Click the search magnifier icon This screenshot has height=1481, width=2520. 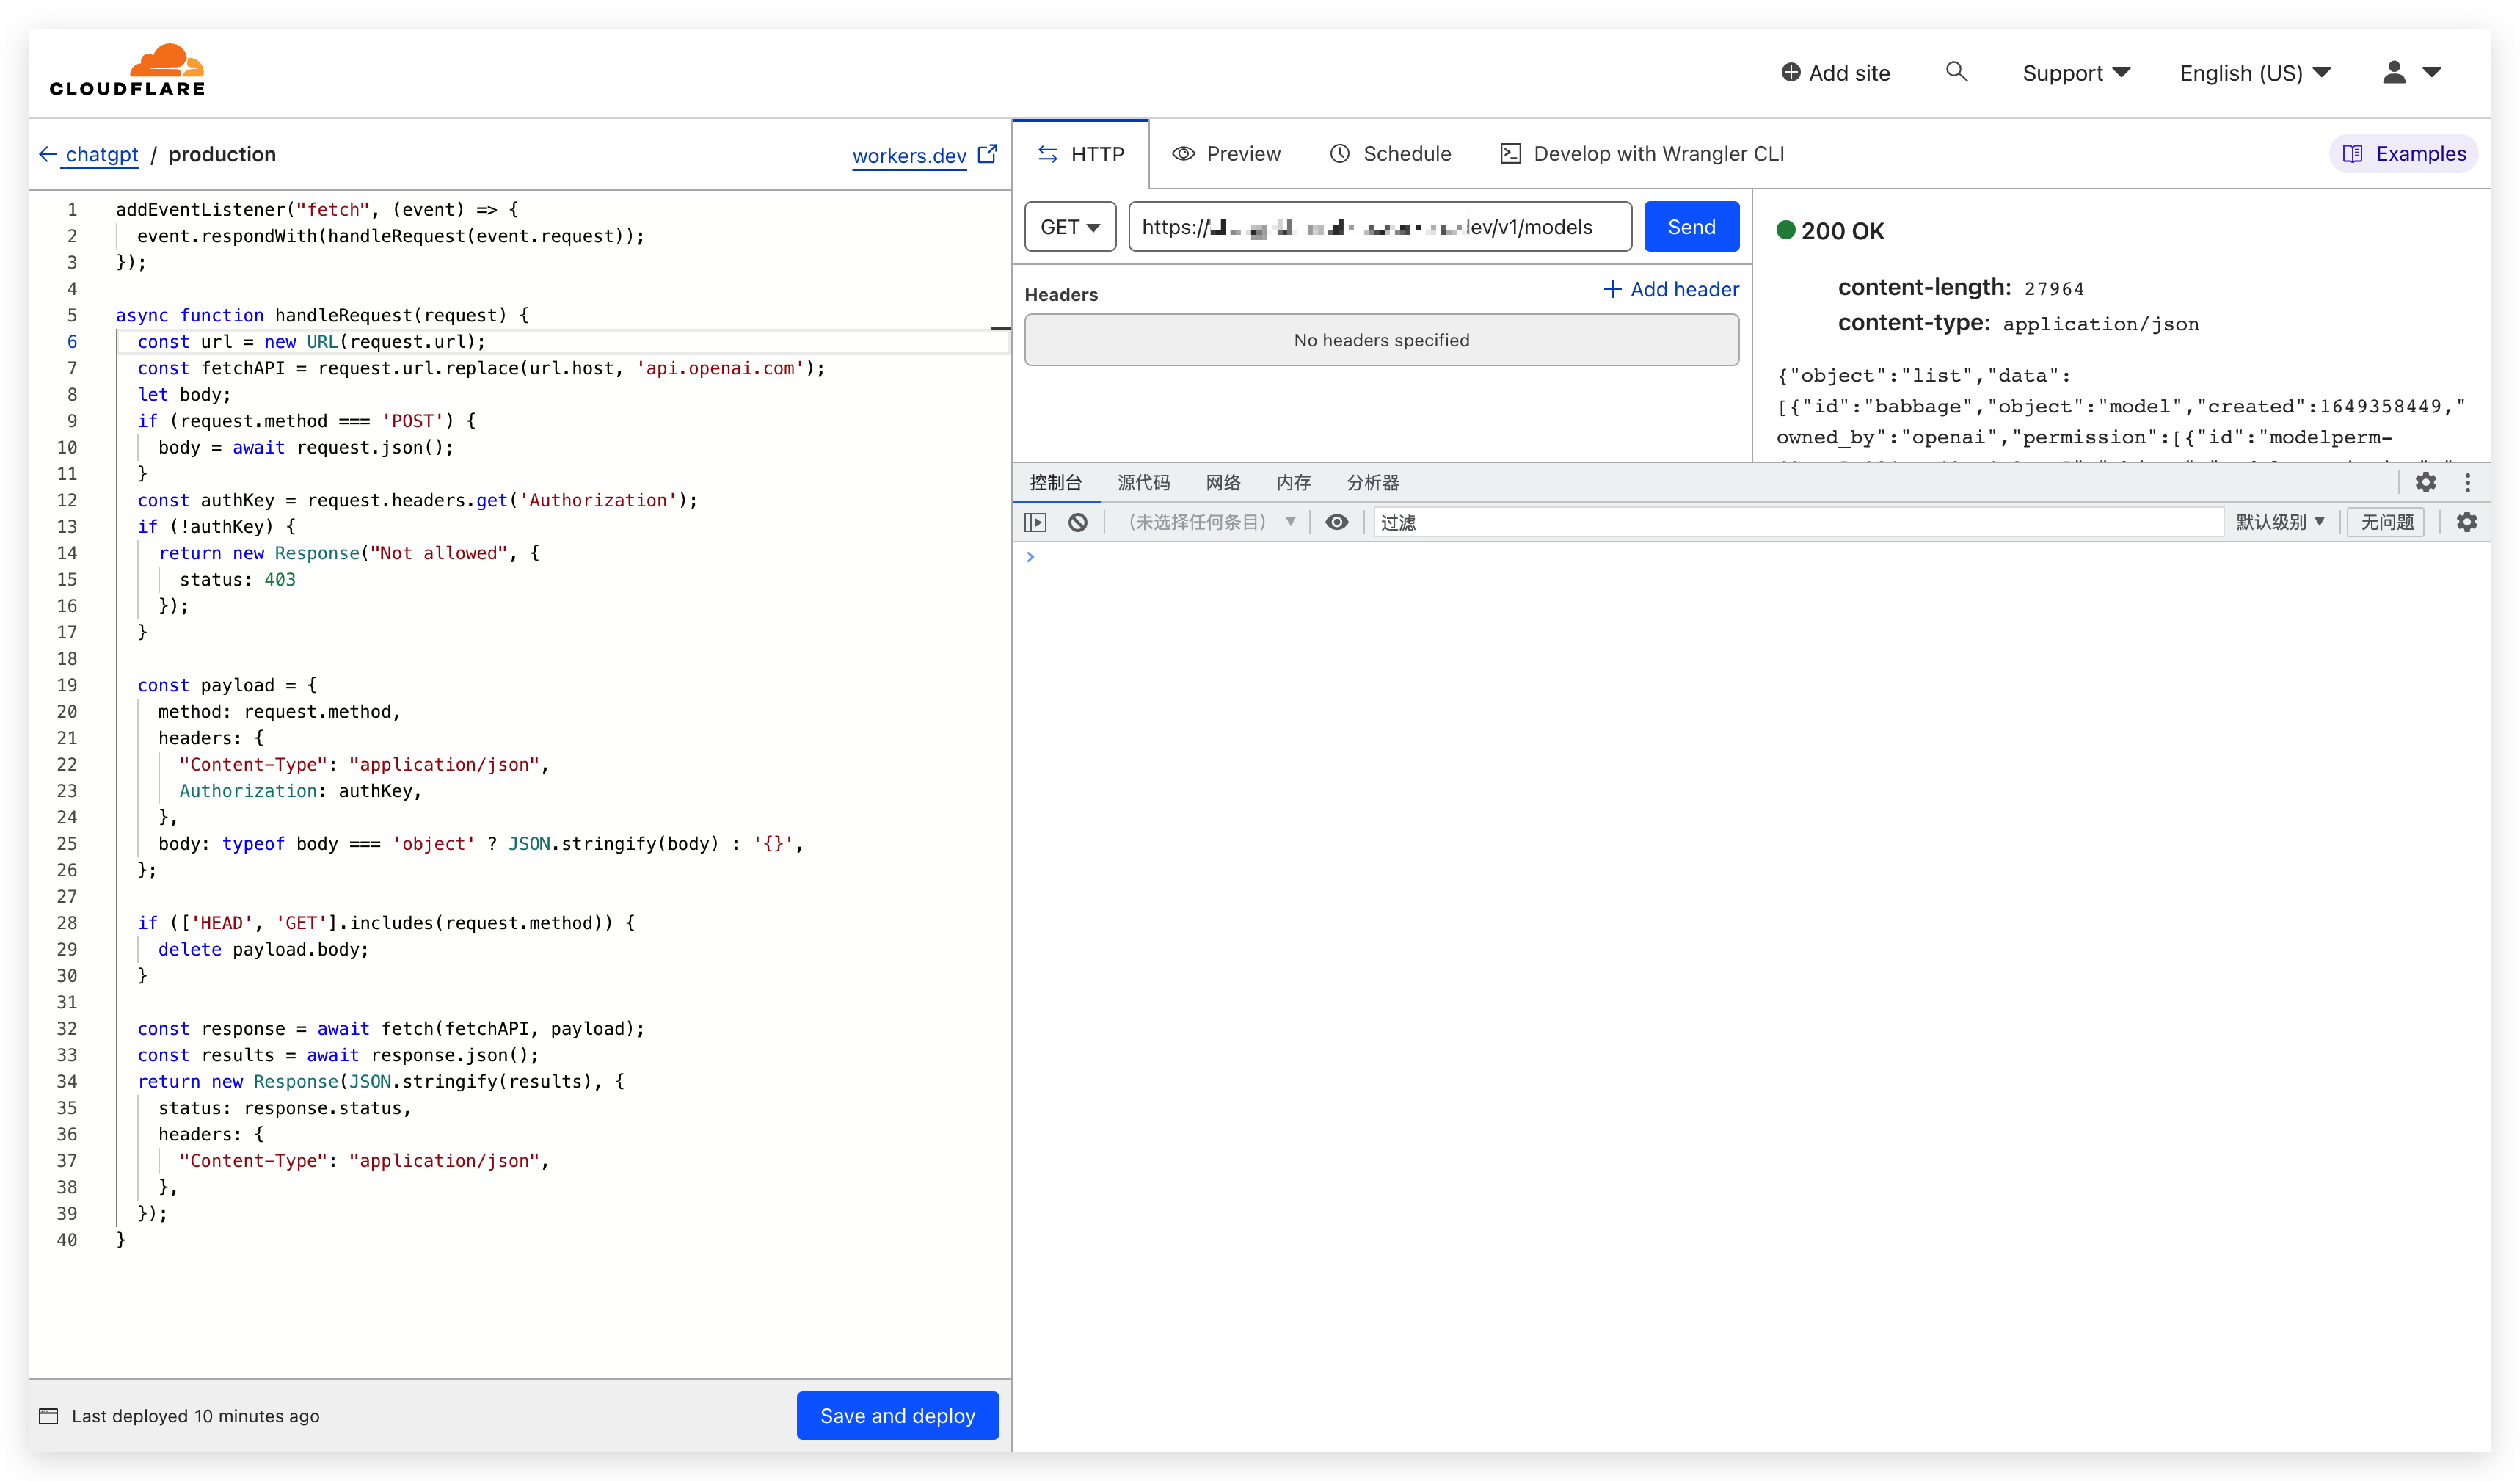tap(1956, 72)
